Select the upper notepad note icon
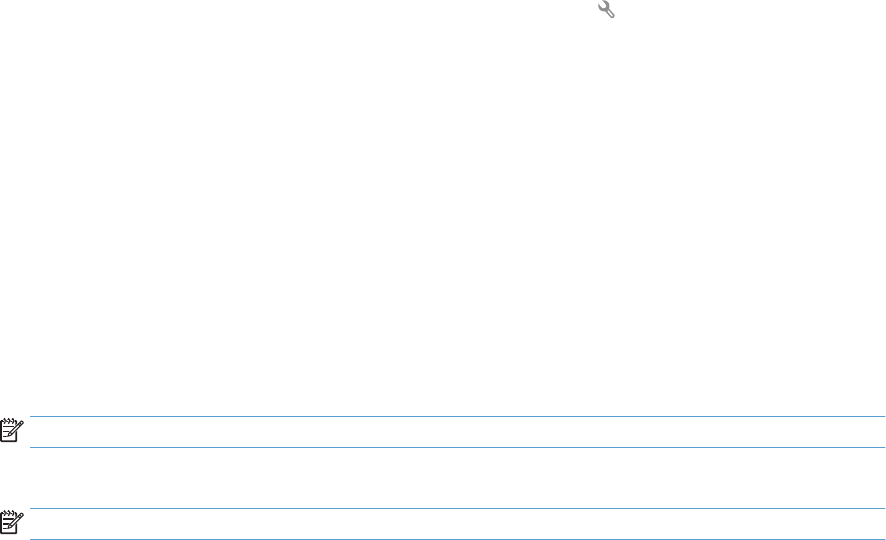This screenshot has width=886, height=540. click(12, 430)
